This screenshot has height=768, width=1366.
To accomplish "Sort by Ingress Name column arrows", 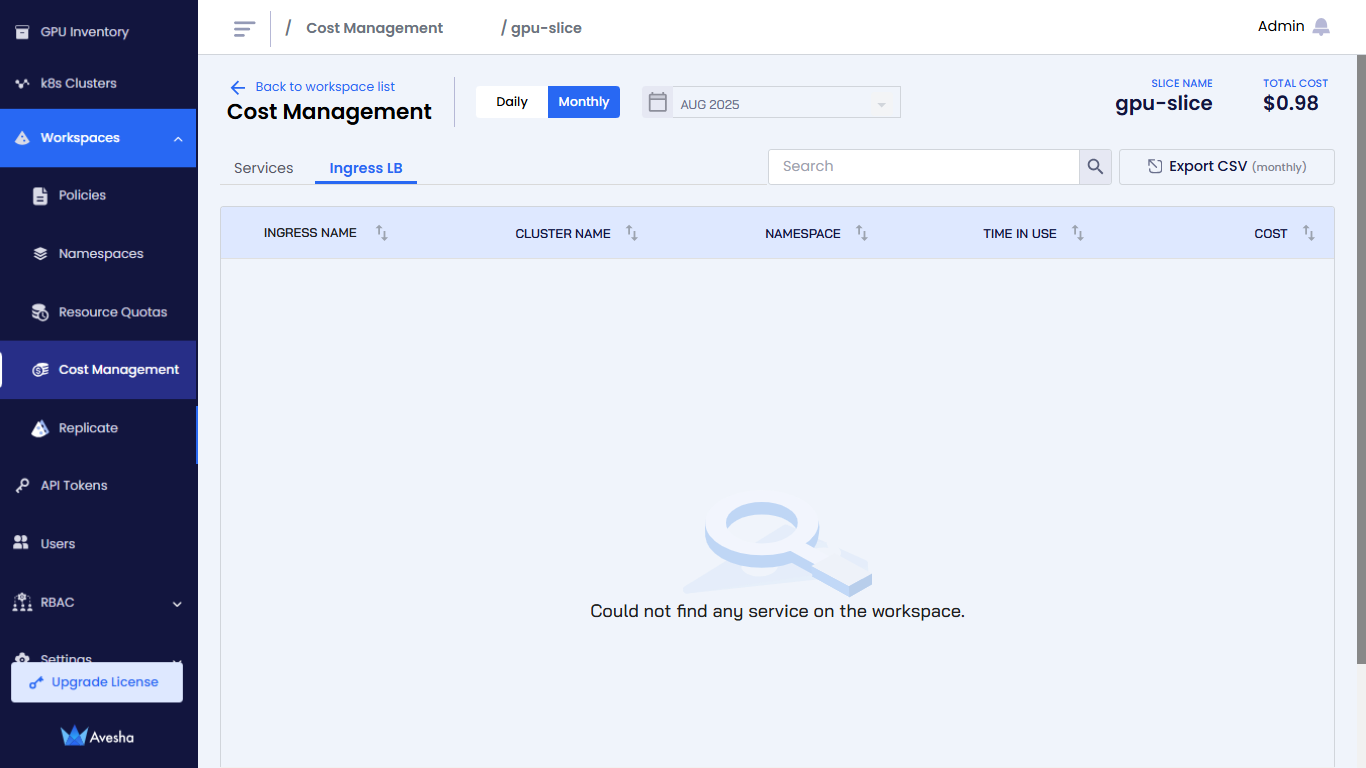I will click(x=381, y=233).
